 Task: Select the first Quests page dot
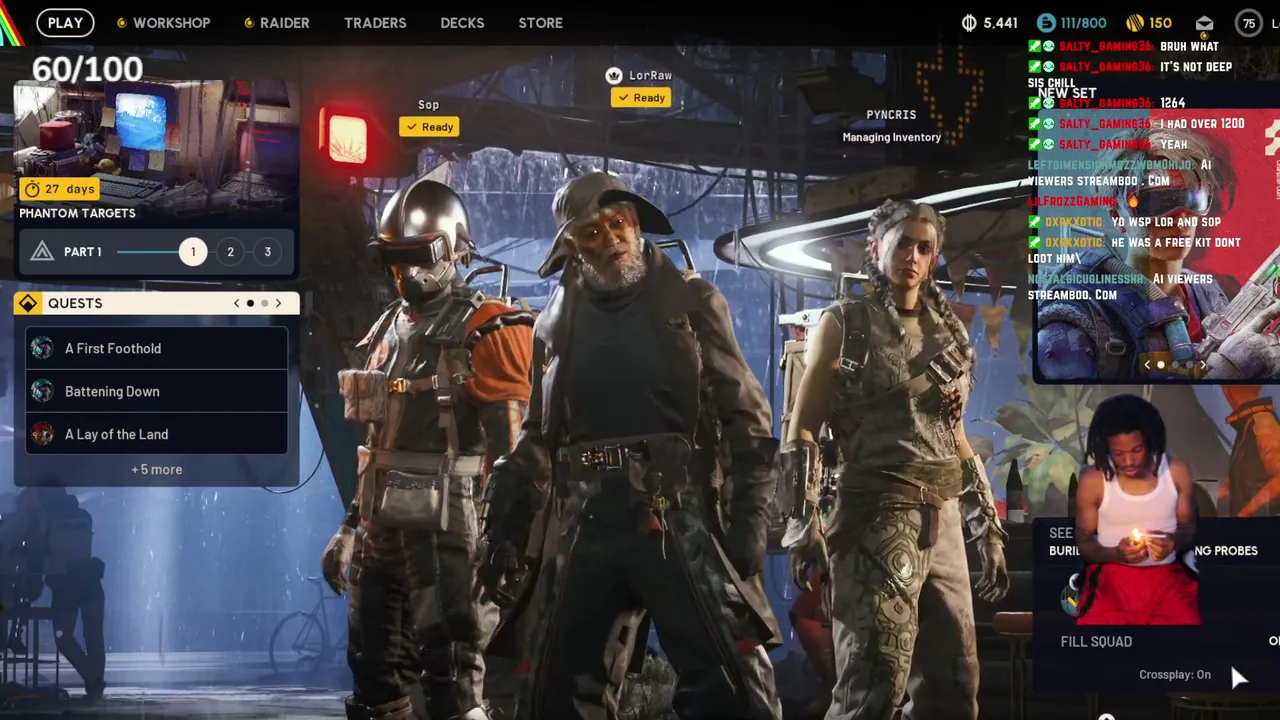click(250, 303)
